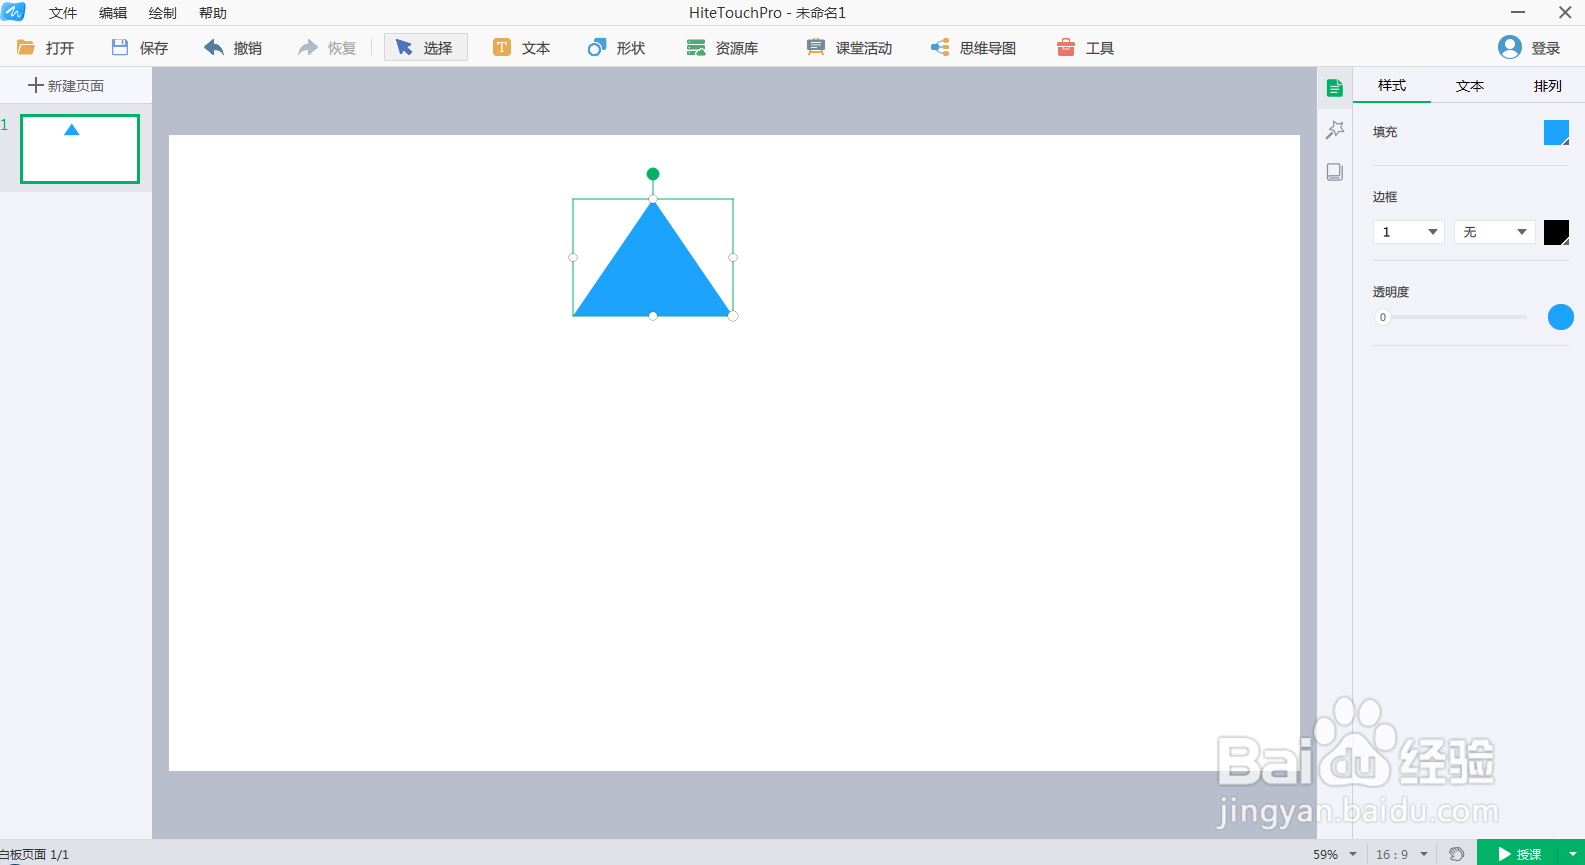Expand the border width dropdown showing 1
This screenshot has width=1585, height=865.
pyautogui.click(x=1409, y=232)
